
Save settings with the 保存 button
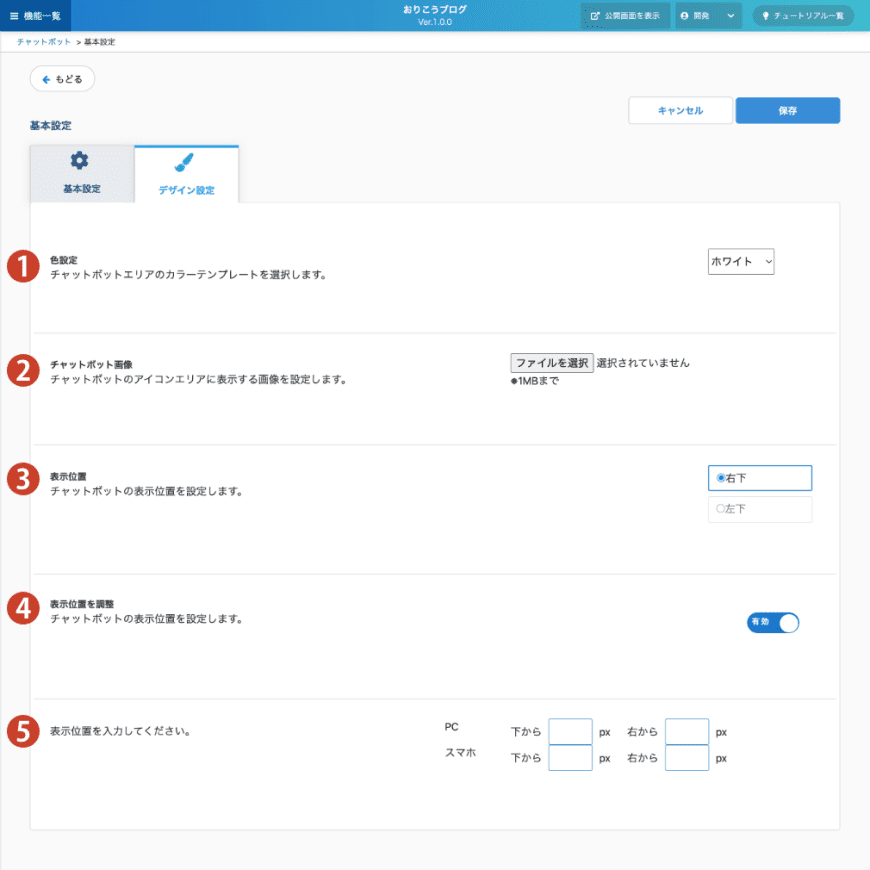click(x=787, y=111)
